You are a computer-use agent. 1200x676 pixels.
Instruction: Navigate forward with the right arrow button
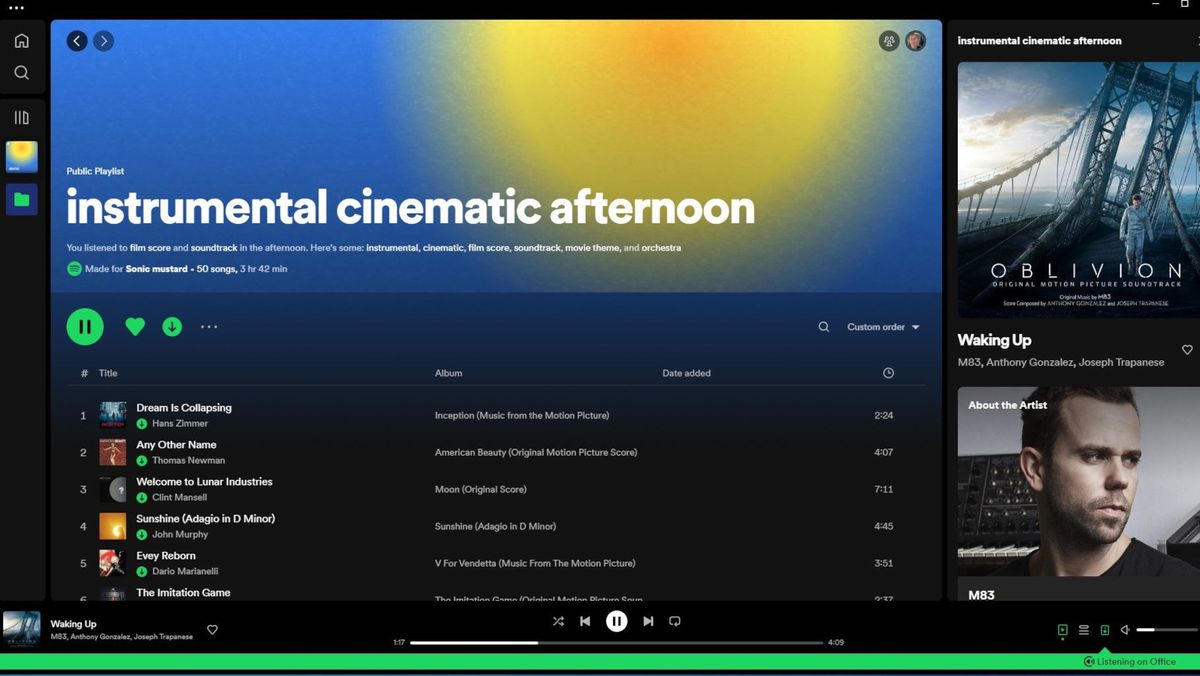coord(104,41)
